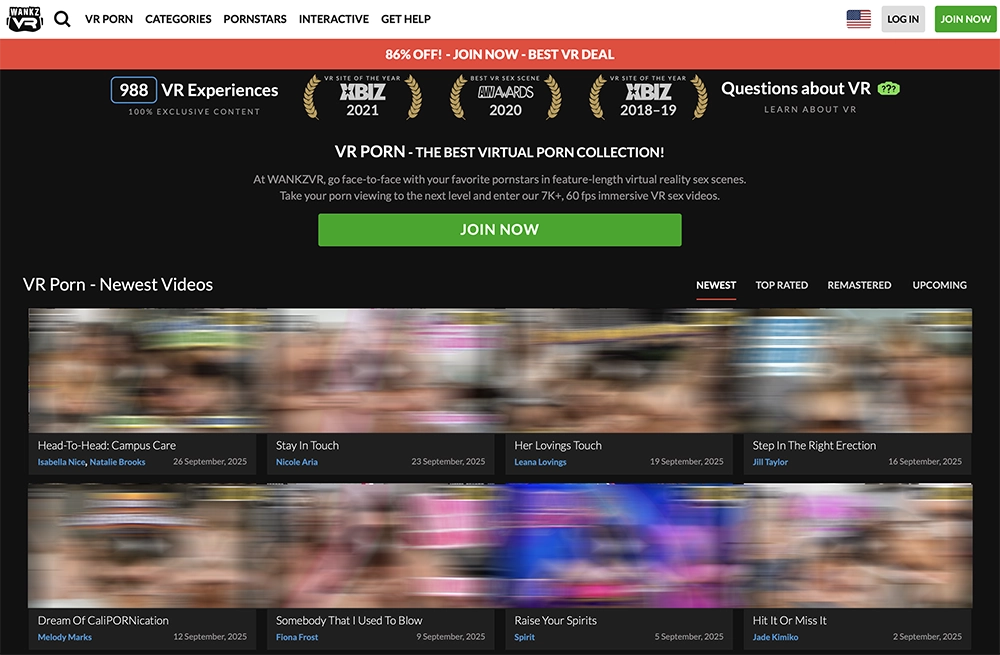Select the Remastered tab

[x=859, y=285]
